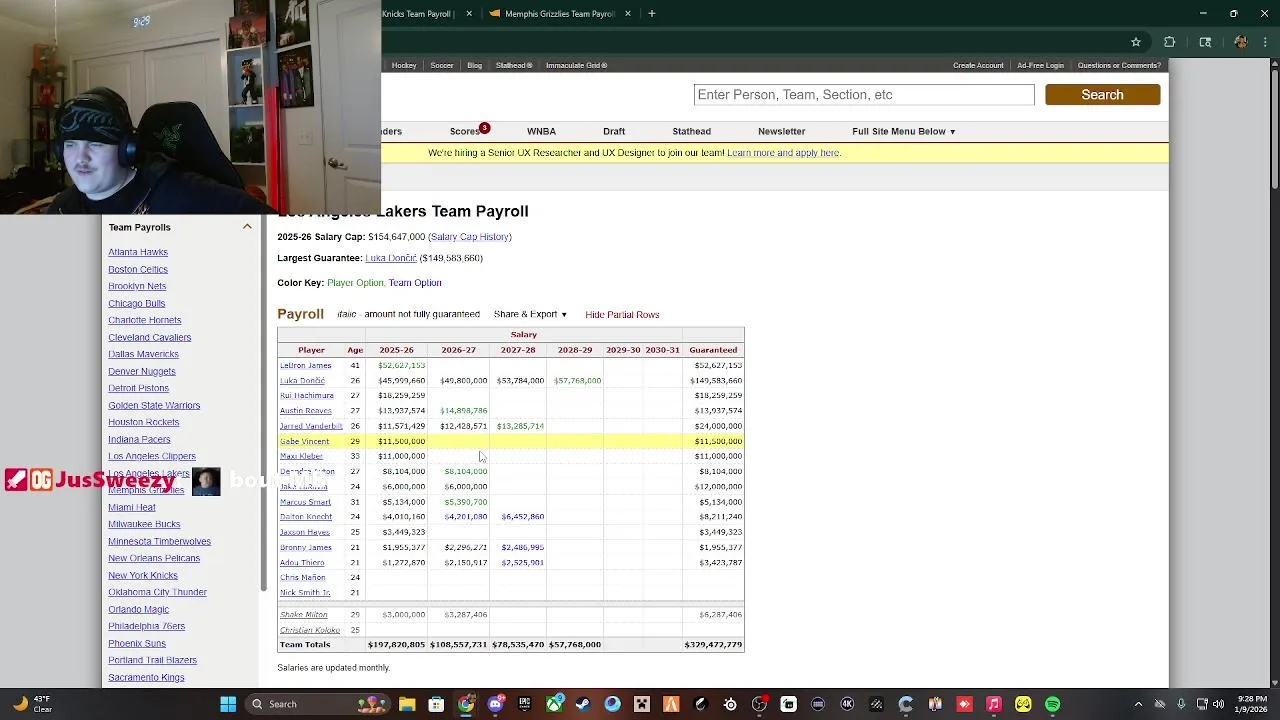
Task: Sort by the 2025-26 salary column header
Action: pyautogui.click(x=396, y=350)
